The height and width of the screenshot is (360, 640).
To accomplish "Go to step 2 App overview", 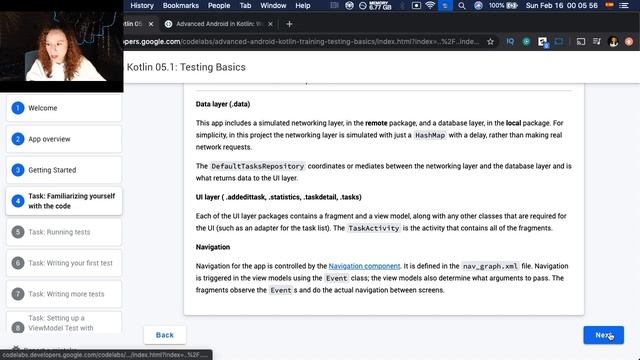I will pyautogui.click(x=64, y=139).
